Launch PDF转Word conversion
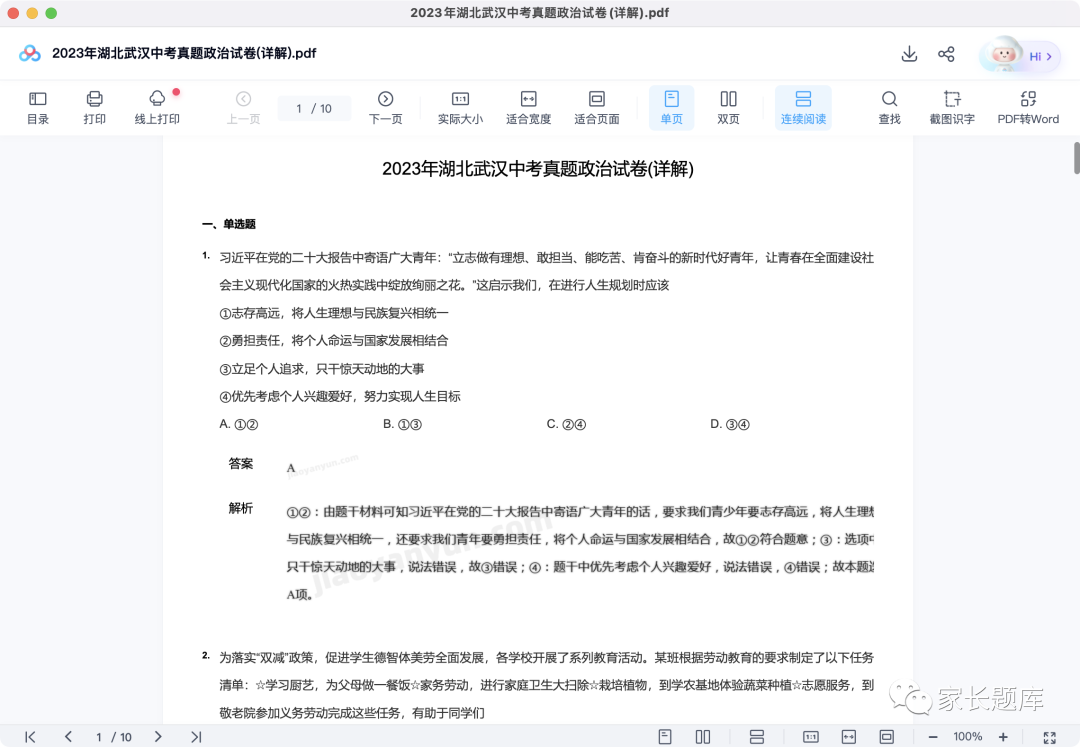This screenshot has height=747, width=1080. (1028, 108)
